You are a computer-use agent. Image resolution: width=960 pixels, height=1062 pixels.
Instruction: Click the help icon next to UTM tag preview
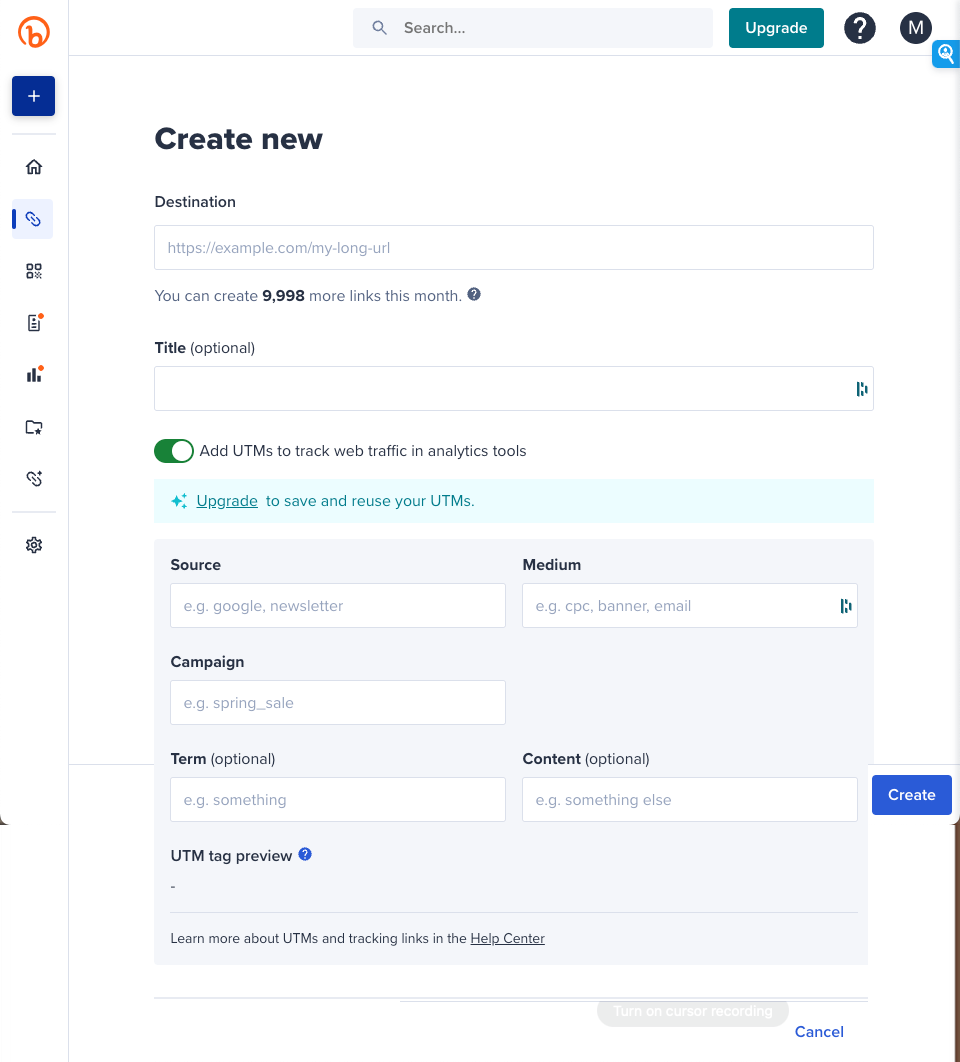[305, 854]
